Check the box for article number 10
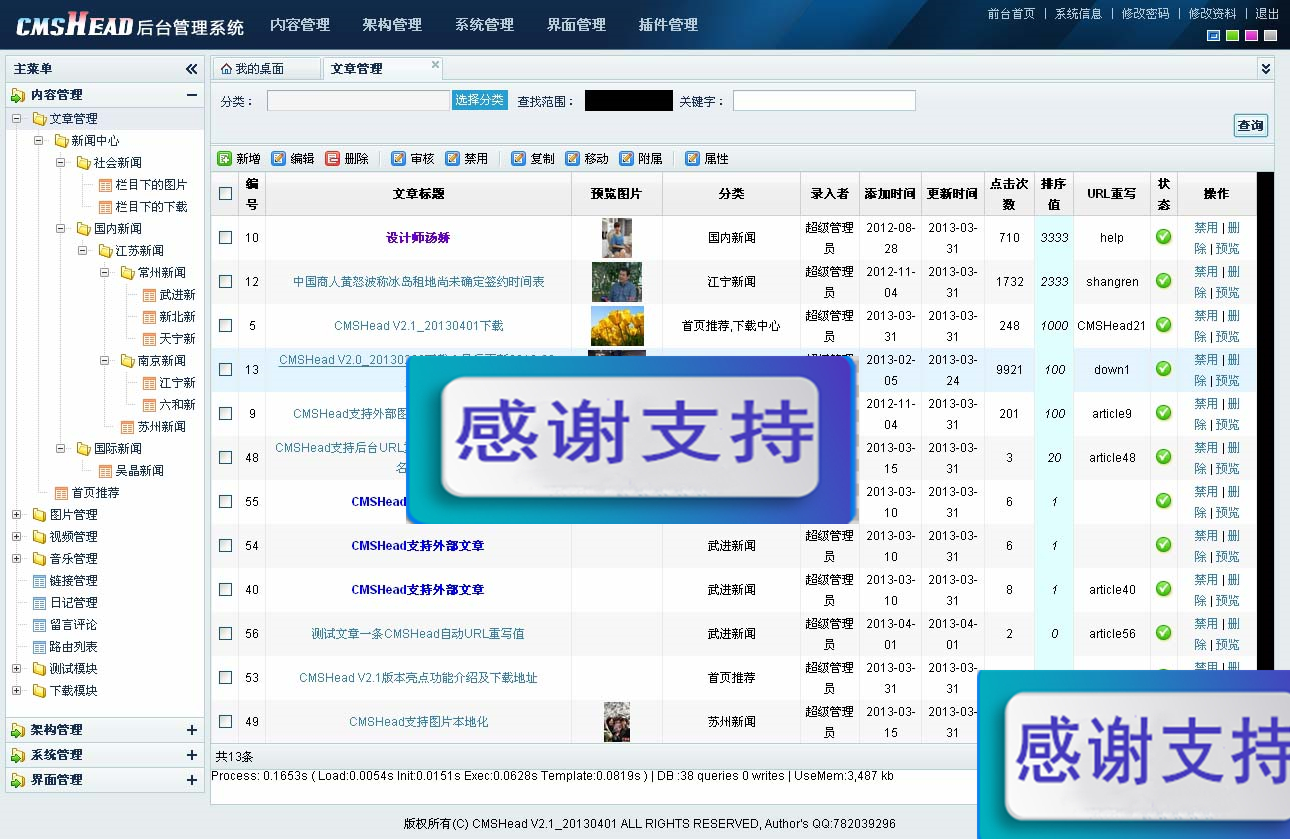This screenshot has height=839, width=1290. (x=226, y=238)
